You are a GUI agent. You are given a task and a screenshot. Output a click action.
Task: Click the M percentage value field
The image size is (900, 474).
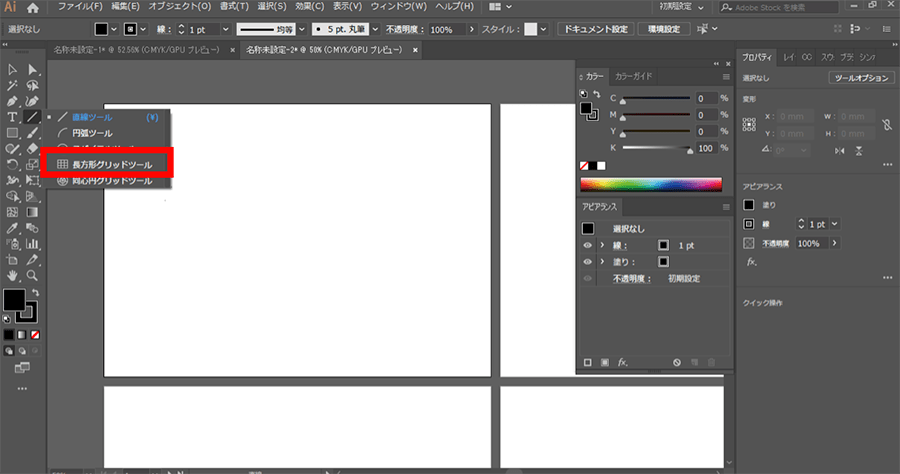point(706,115)
